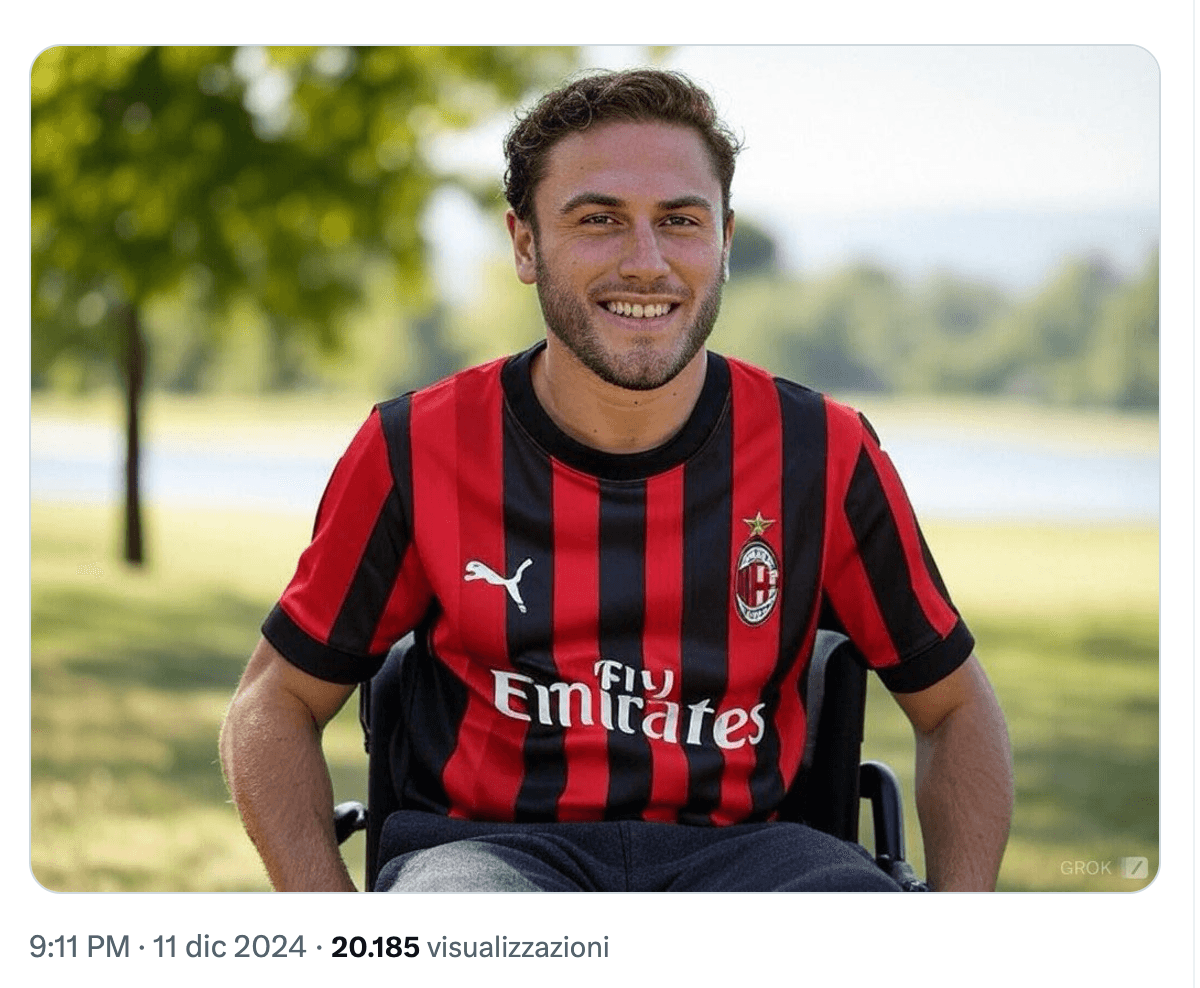The width and height of the screenshot is (1200, 988).
Task: Click the Fly Emirates sponsor text
Action: pos(629,704)
